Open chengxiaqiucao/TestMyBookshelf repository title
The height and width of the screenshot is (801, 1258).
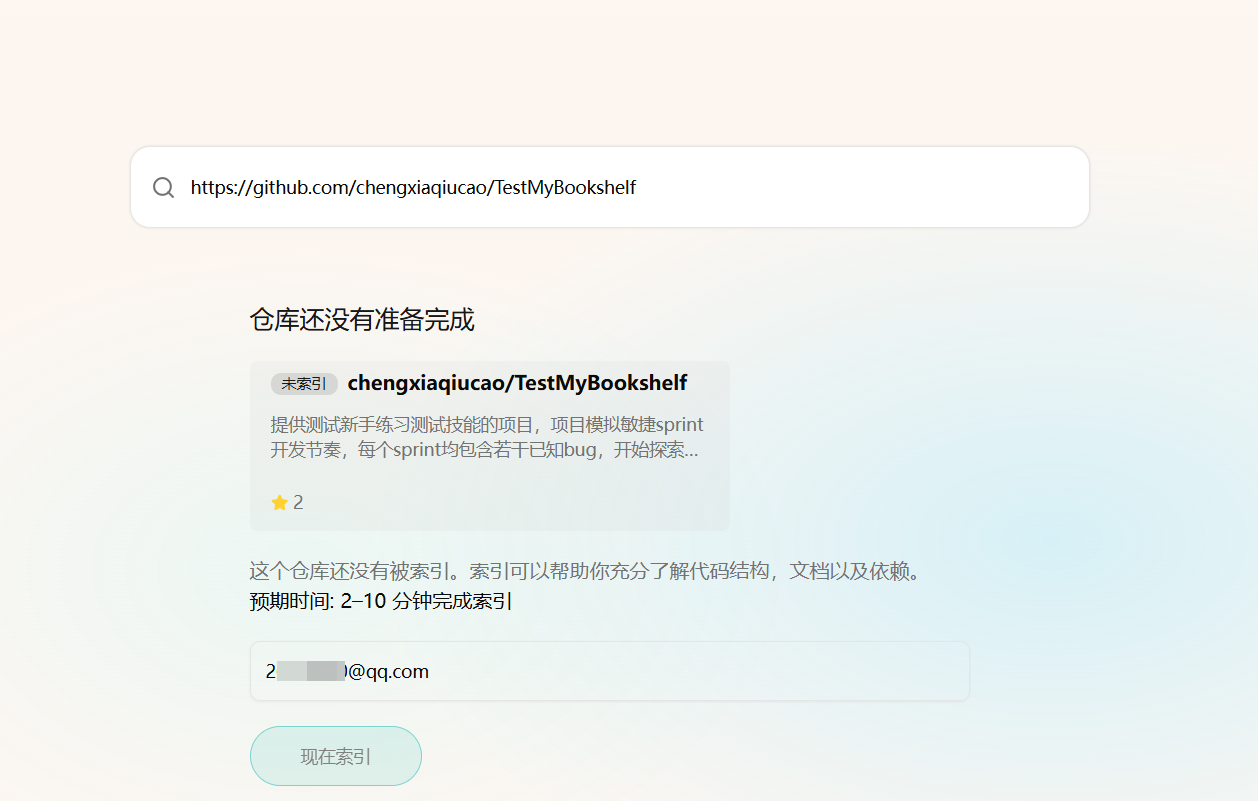pyautogui.click(x=517, y=383)
